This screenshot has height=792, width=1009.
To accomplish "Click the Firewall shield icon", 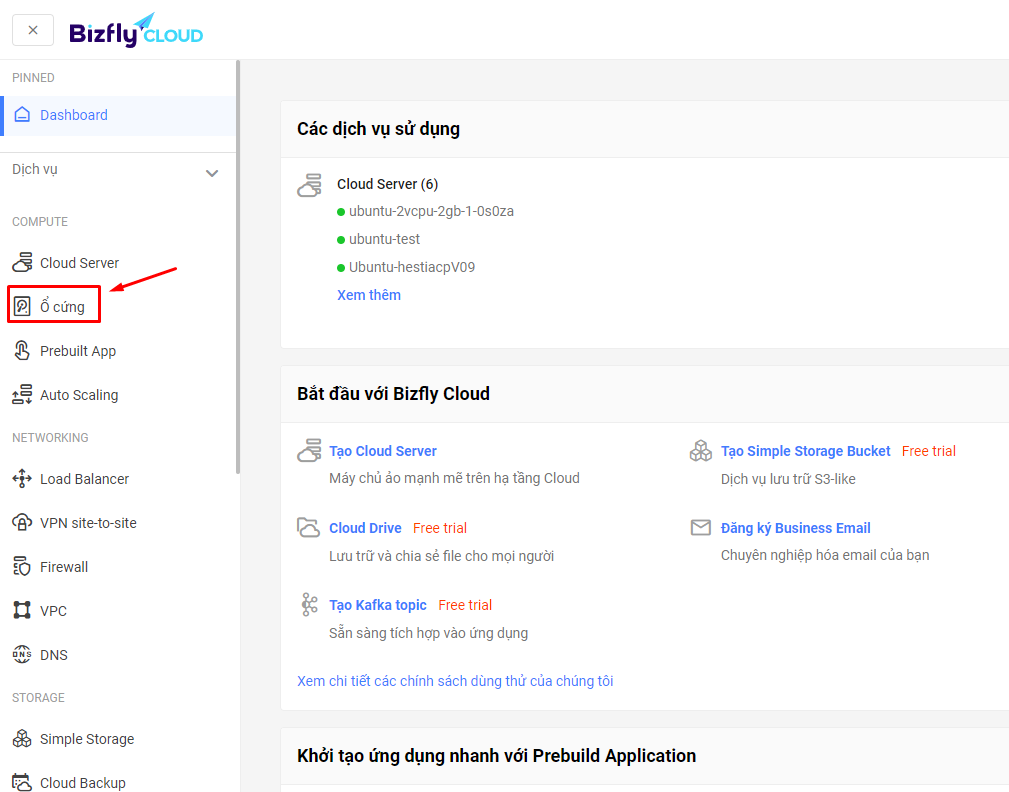I will [22, 566].
